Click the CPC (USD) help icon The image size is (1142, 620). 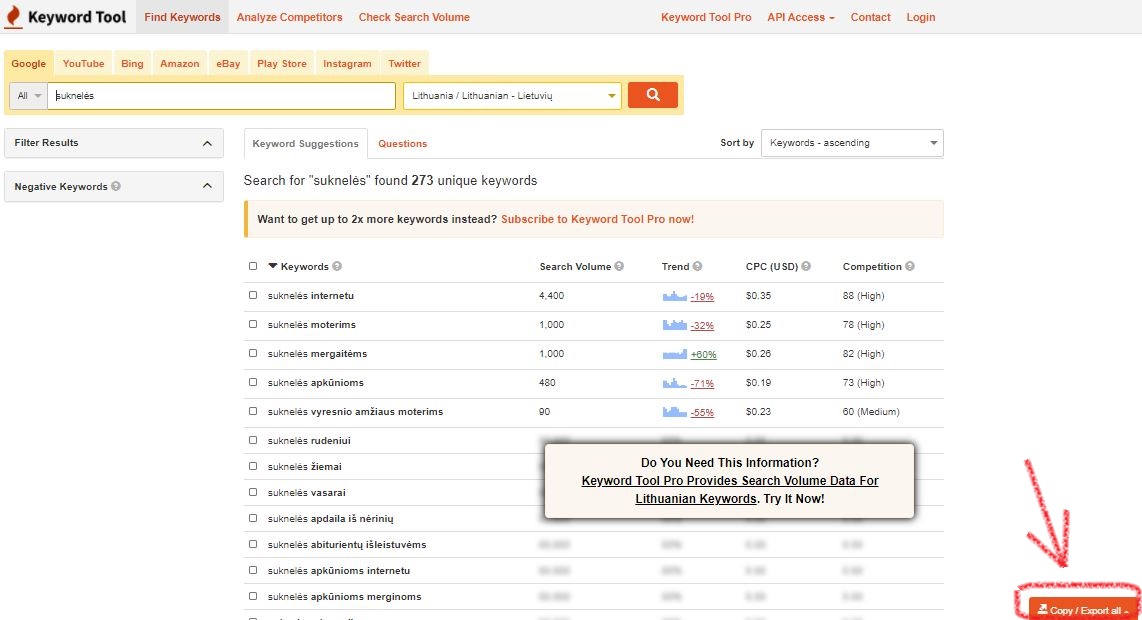coord(806,267)
